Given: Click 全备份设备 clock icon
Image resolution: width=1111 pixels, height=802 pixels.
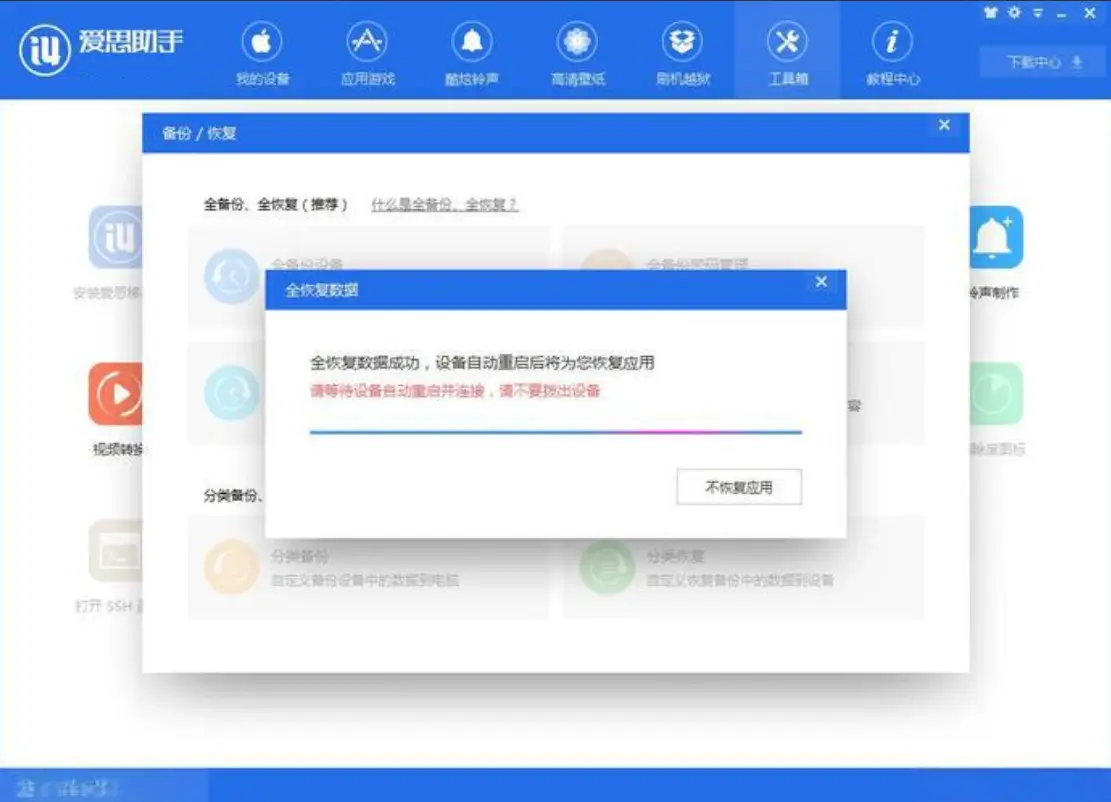Looking at the screenshot, I should click(231, 276).
